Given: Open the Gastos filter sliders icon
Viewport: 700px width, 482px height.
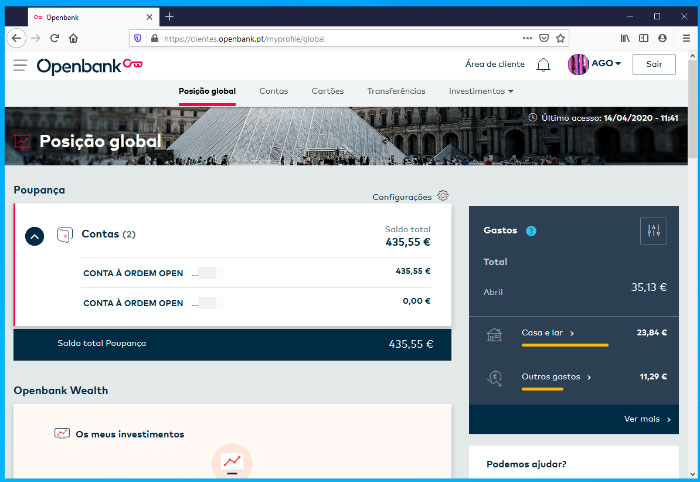Looking at the screenshot, I should click(653, 231).
